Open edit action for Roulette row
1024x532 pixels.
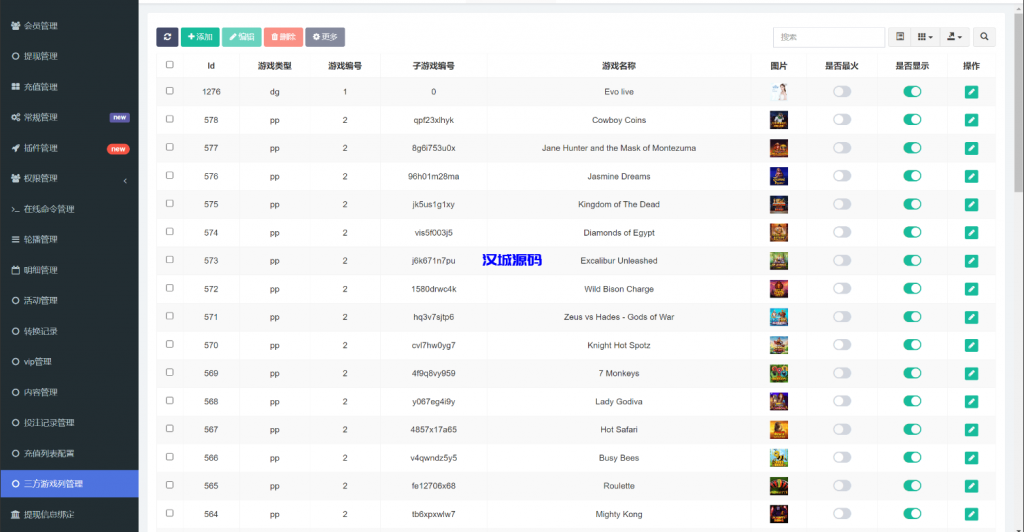971,486
